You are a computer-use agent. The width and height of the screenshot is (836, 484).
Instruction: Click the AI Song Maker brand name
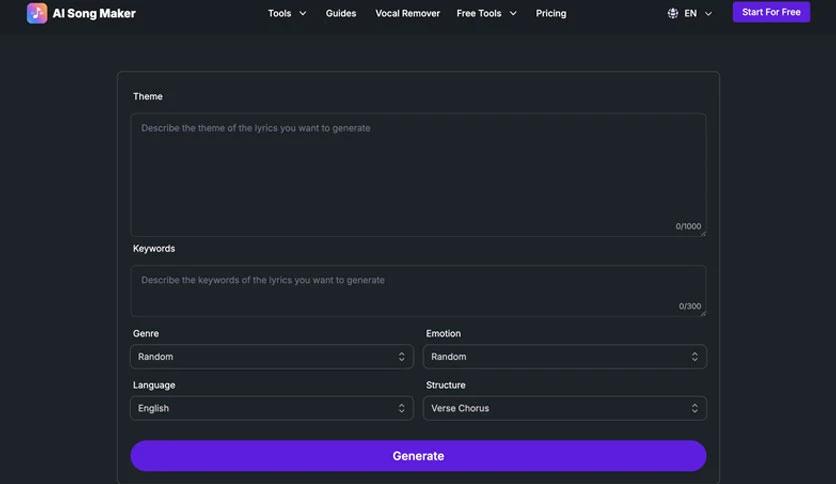(94, 14)
